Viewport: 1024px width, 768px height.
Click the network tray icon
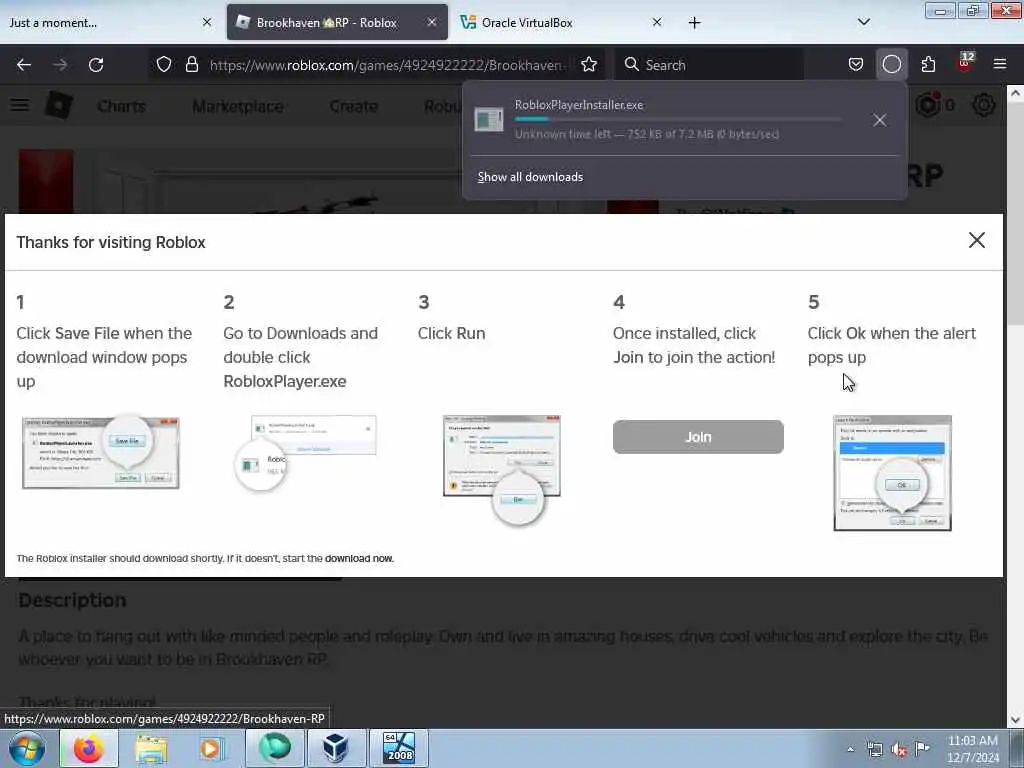coord(874,749)
